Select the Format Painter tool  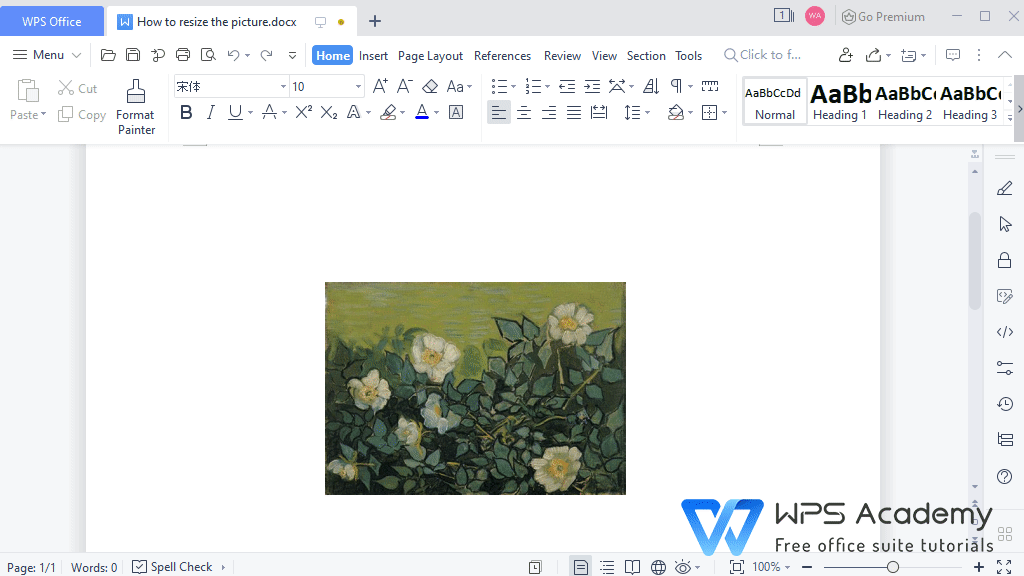[136, 107]
